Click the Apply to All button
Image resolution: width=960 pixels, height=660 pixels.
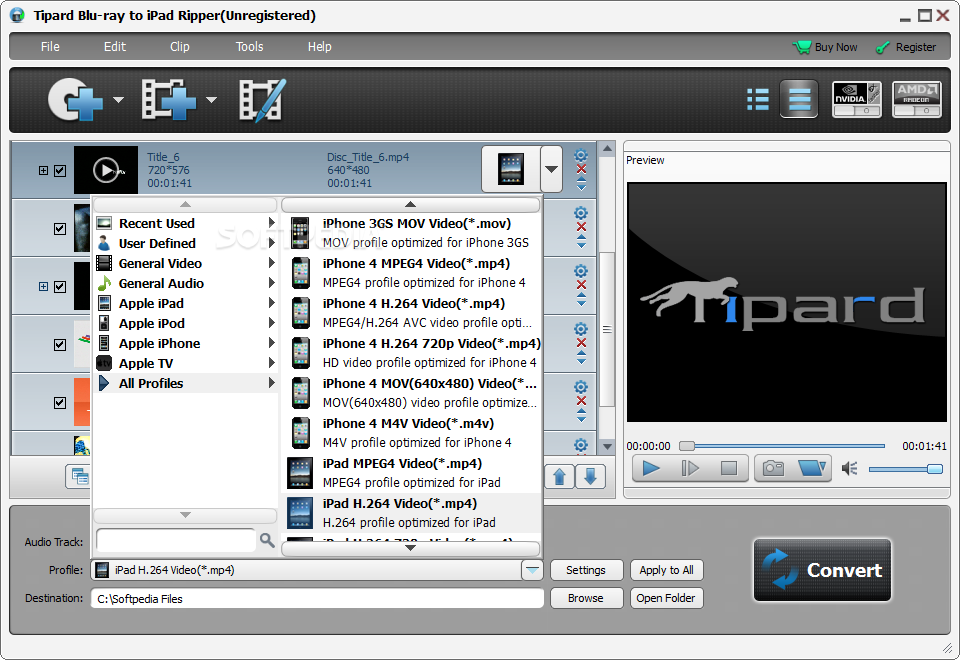(666, 570)
